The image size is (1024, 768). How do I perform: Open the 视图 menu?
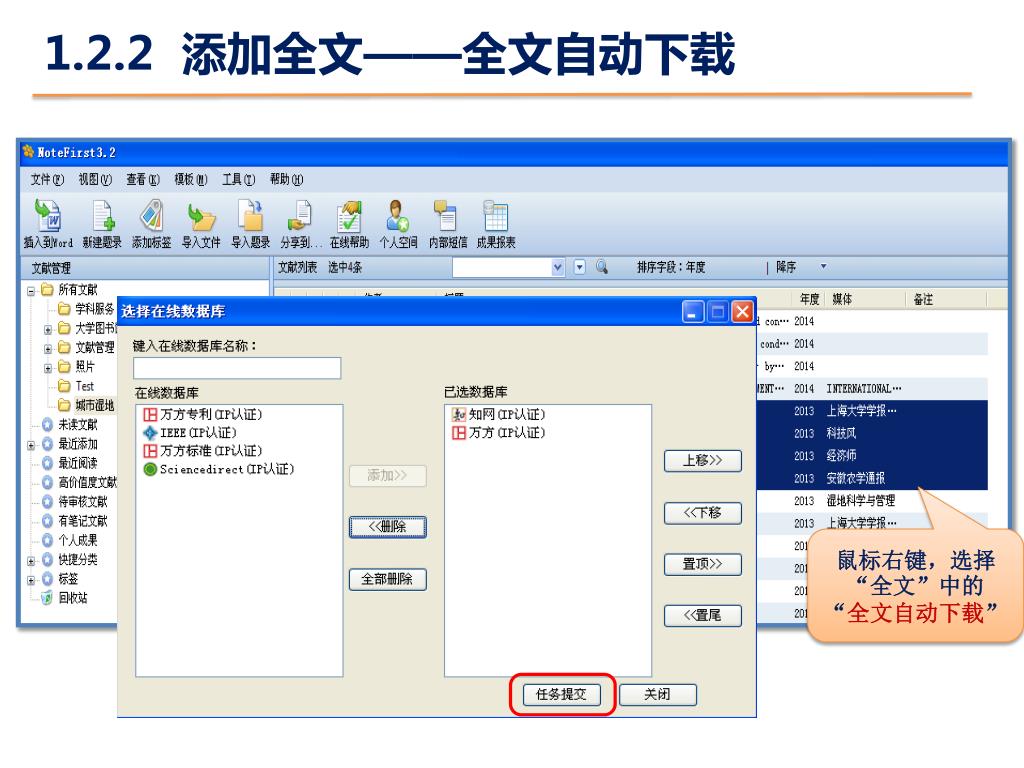tap(95, 179)
